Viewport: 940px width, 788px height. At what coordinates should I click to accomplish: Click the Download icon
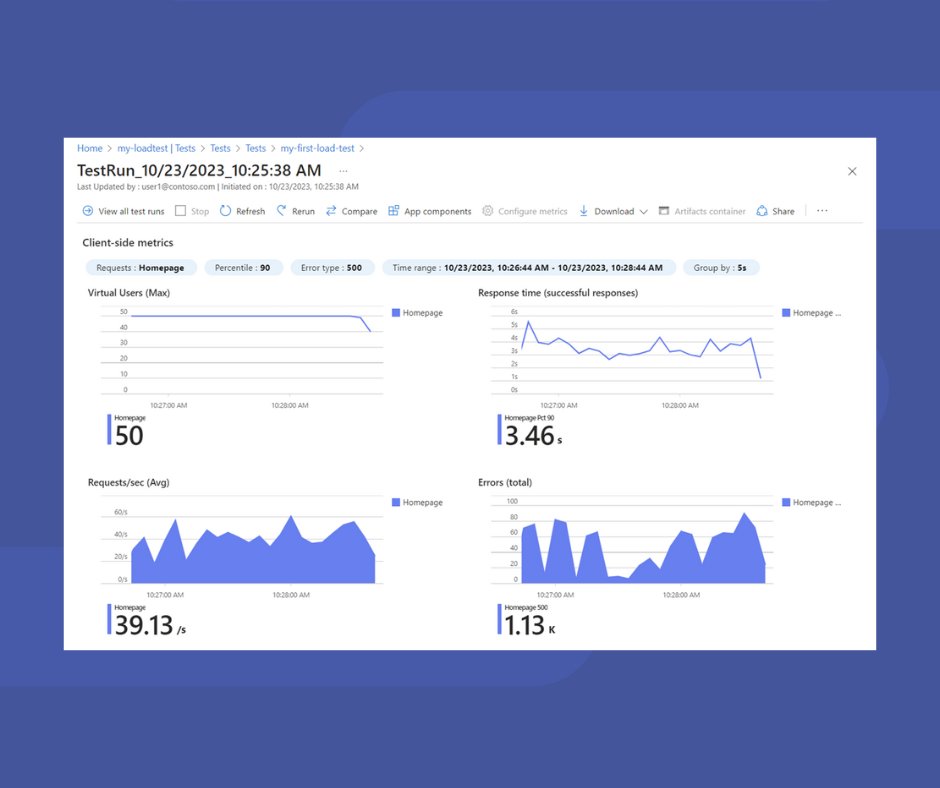583,211
